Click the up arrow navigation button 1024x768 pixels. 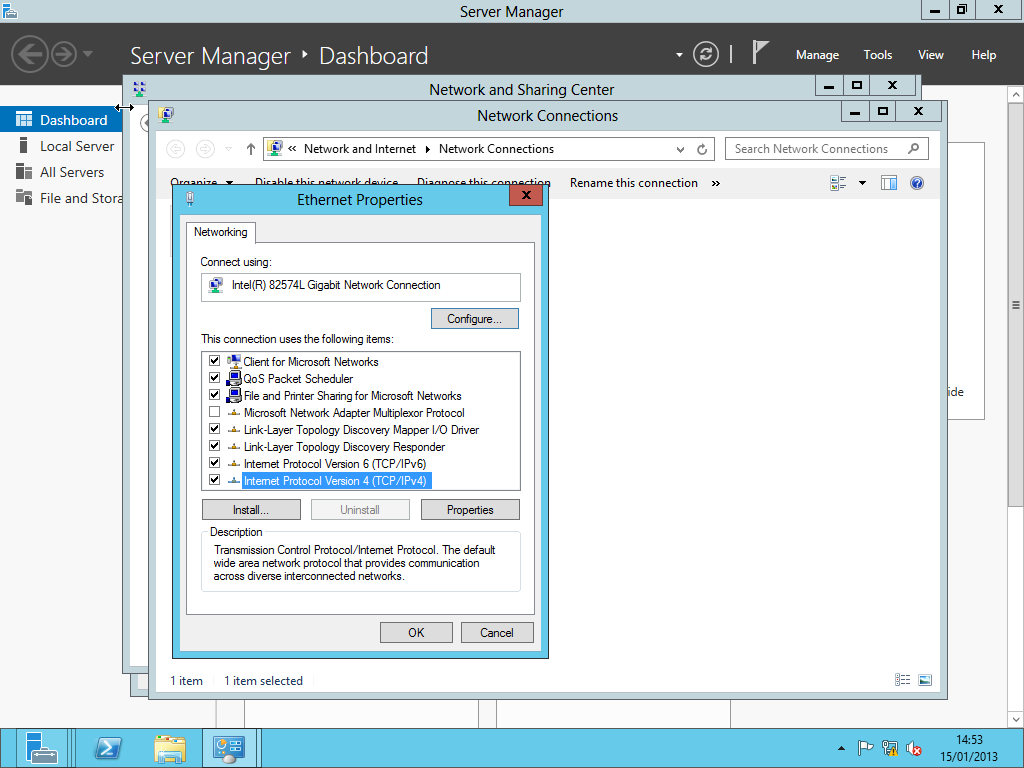(251, 149)
